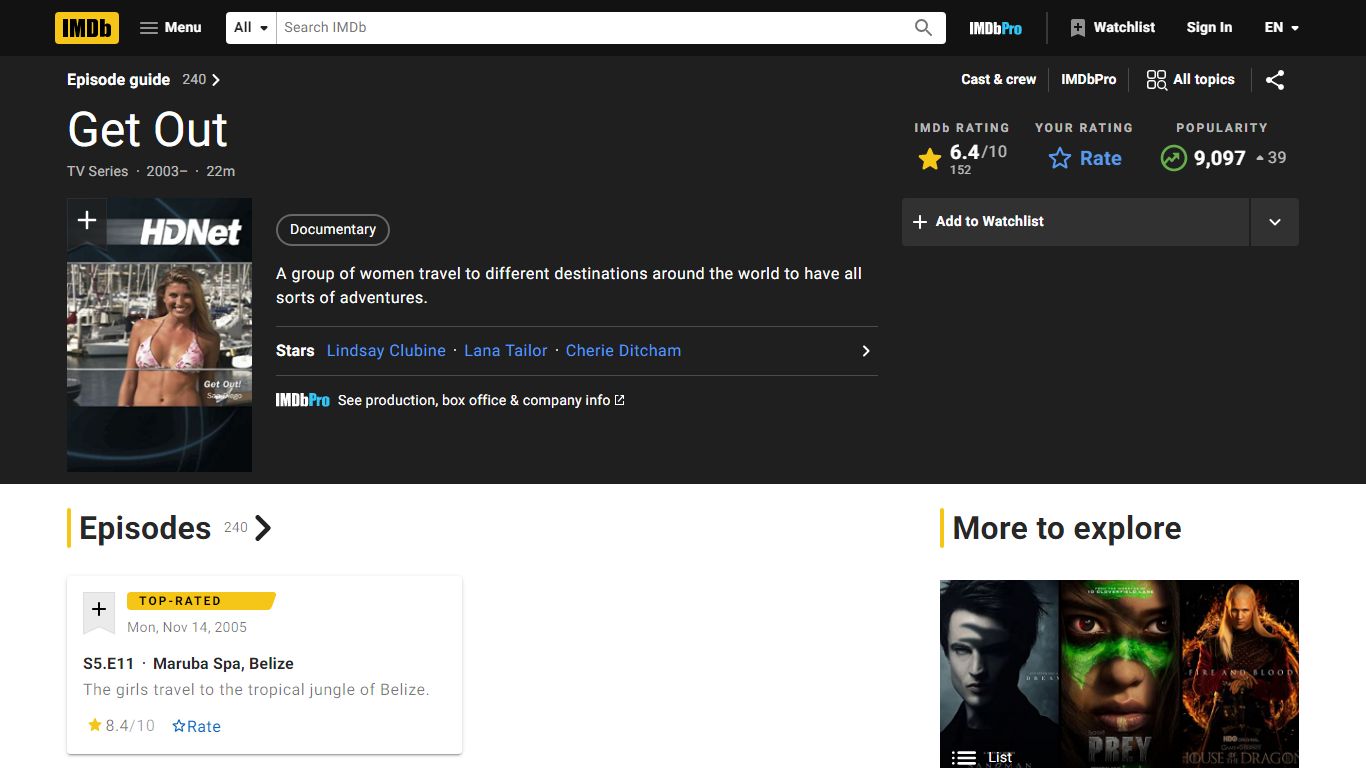Viewport: 1366px width, 768px height.
Task: Open Lindsay Clubine's page
Action: point(386,351)
